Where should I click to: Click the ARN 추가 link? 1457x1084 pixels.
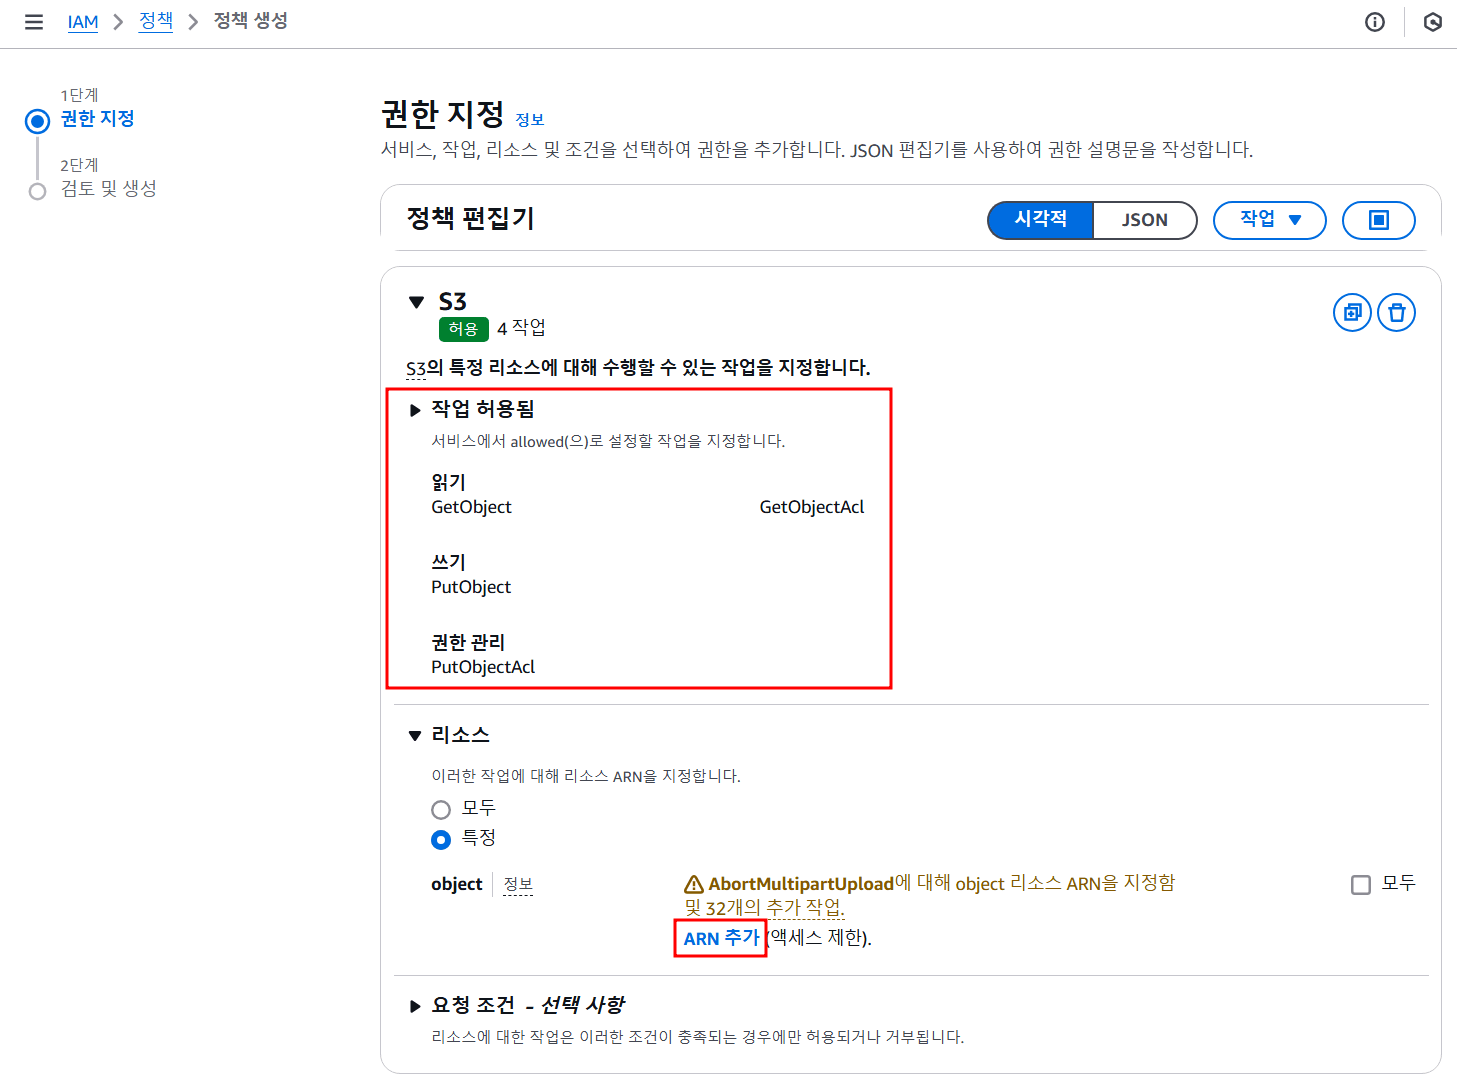coord(721,938)
